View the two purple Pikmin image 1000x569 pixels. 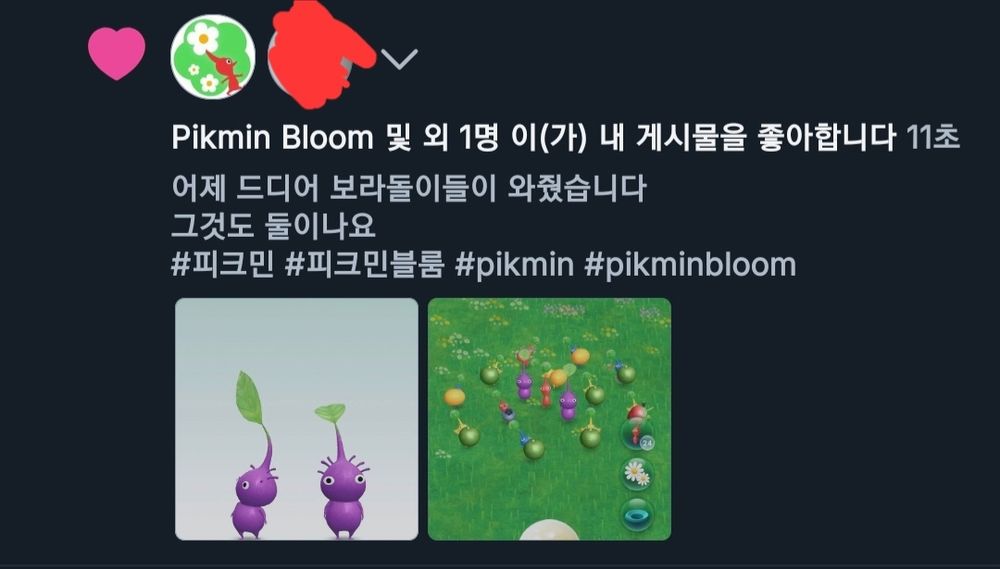point(297,419)
